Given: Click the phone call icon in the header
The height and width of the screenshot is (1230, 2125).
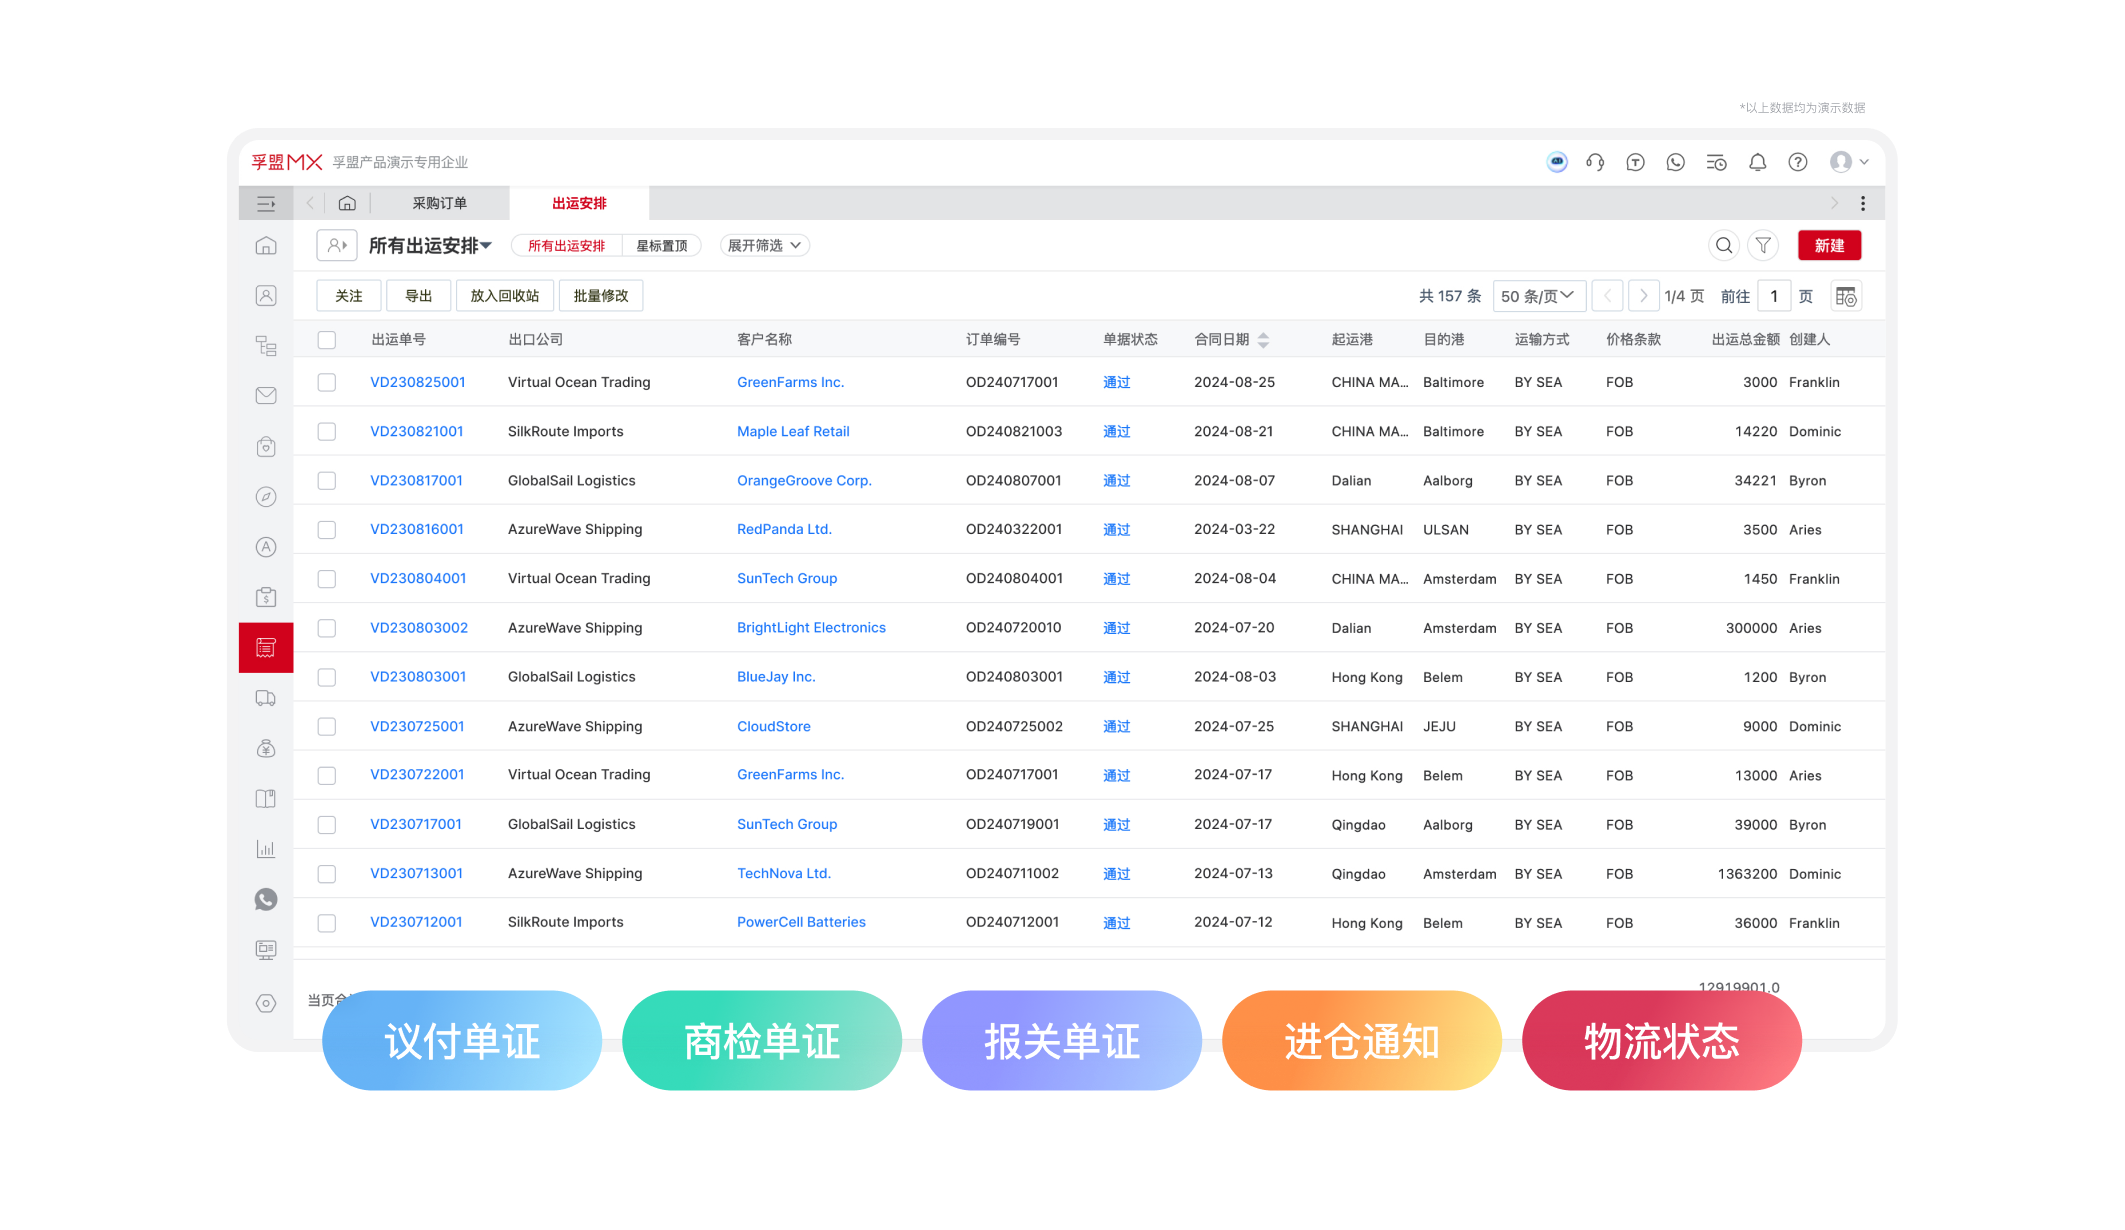Looking at the screenshot, I should tap(1676, 161).
